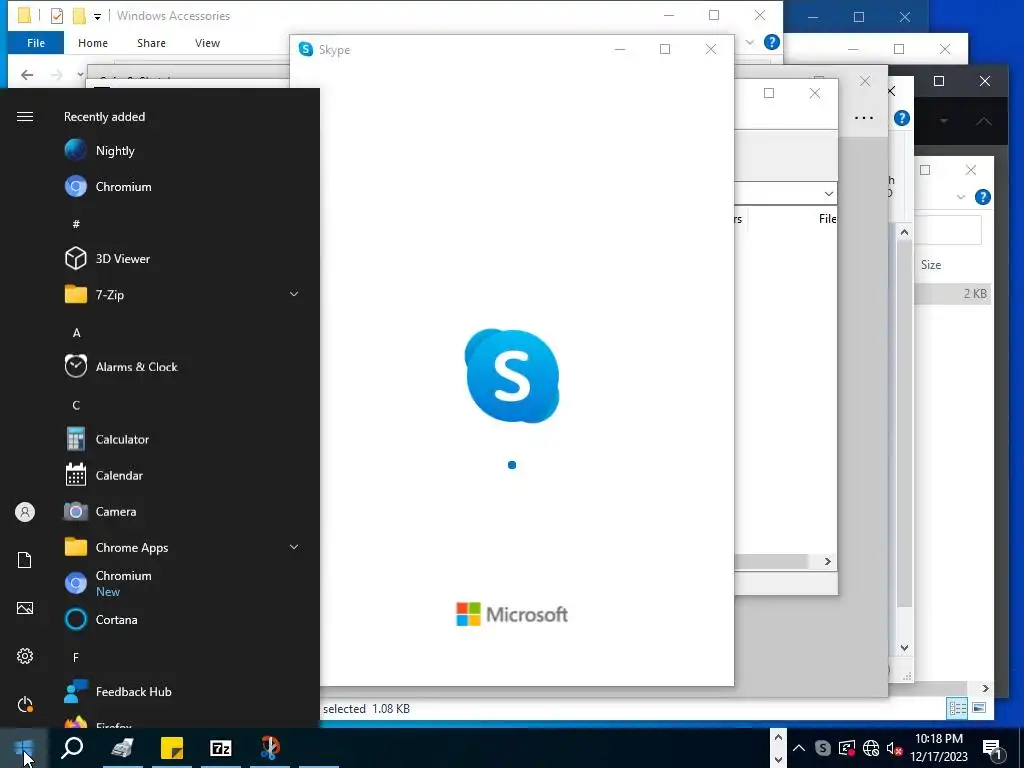Open the Calendar app
The height and width of the screenshot is (768, 1024).
(x=104, y=475)
